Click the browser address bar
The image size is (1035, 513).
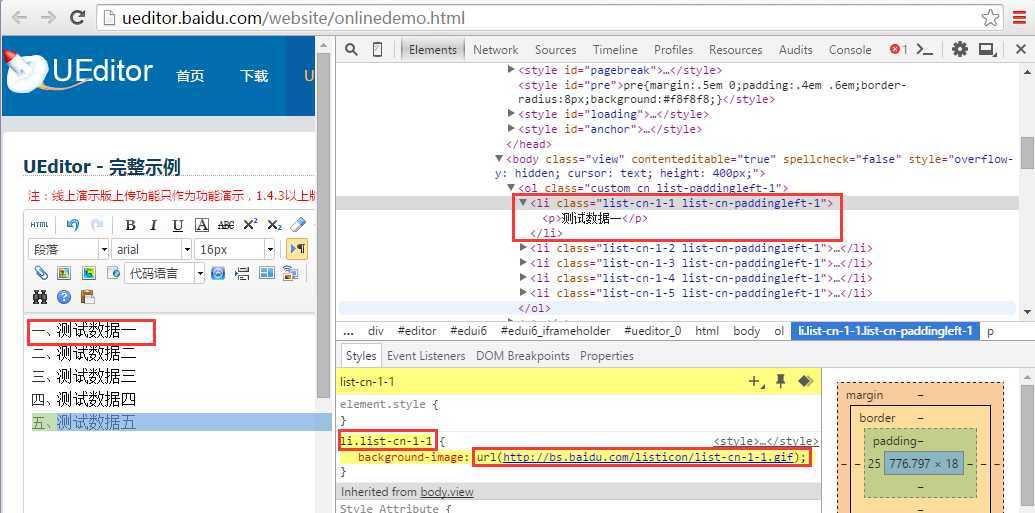(549, 18)
